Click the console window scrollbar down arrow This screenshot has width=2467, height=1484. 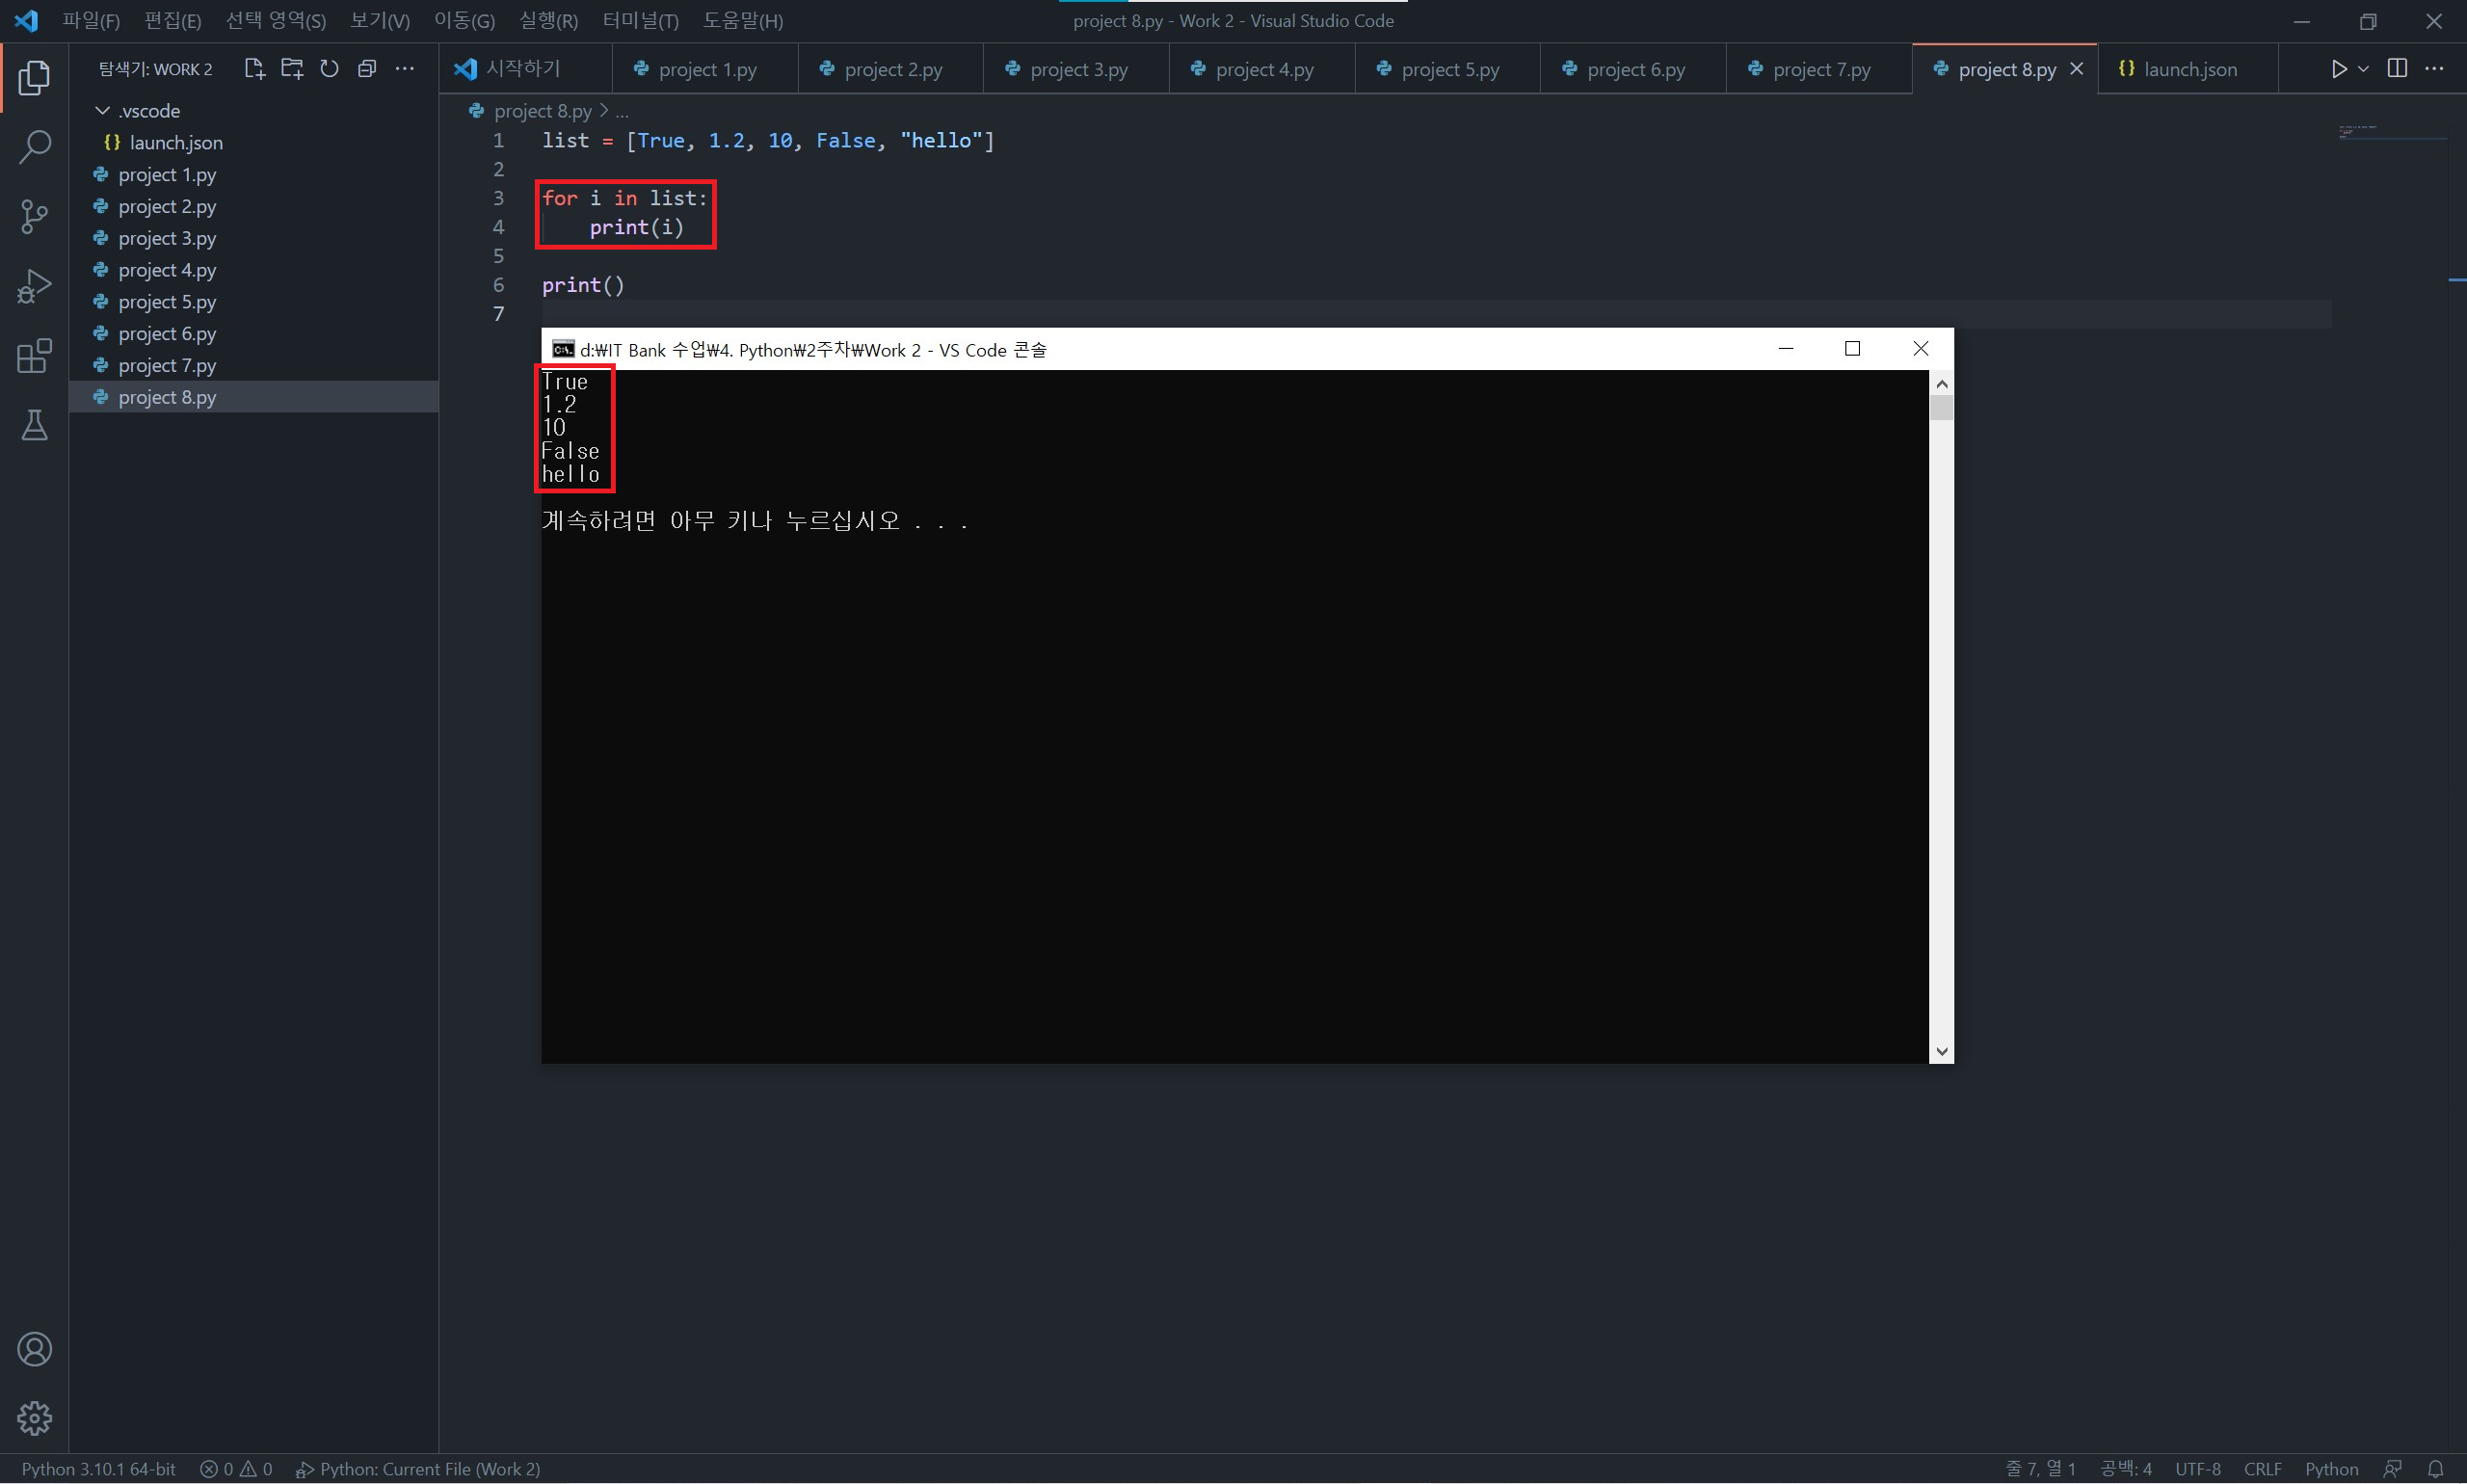click(1941, 1051)
